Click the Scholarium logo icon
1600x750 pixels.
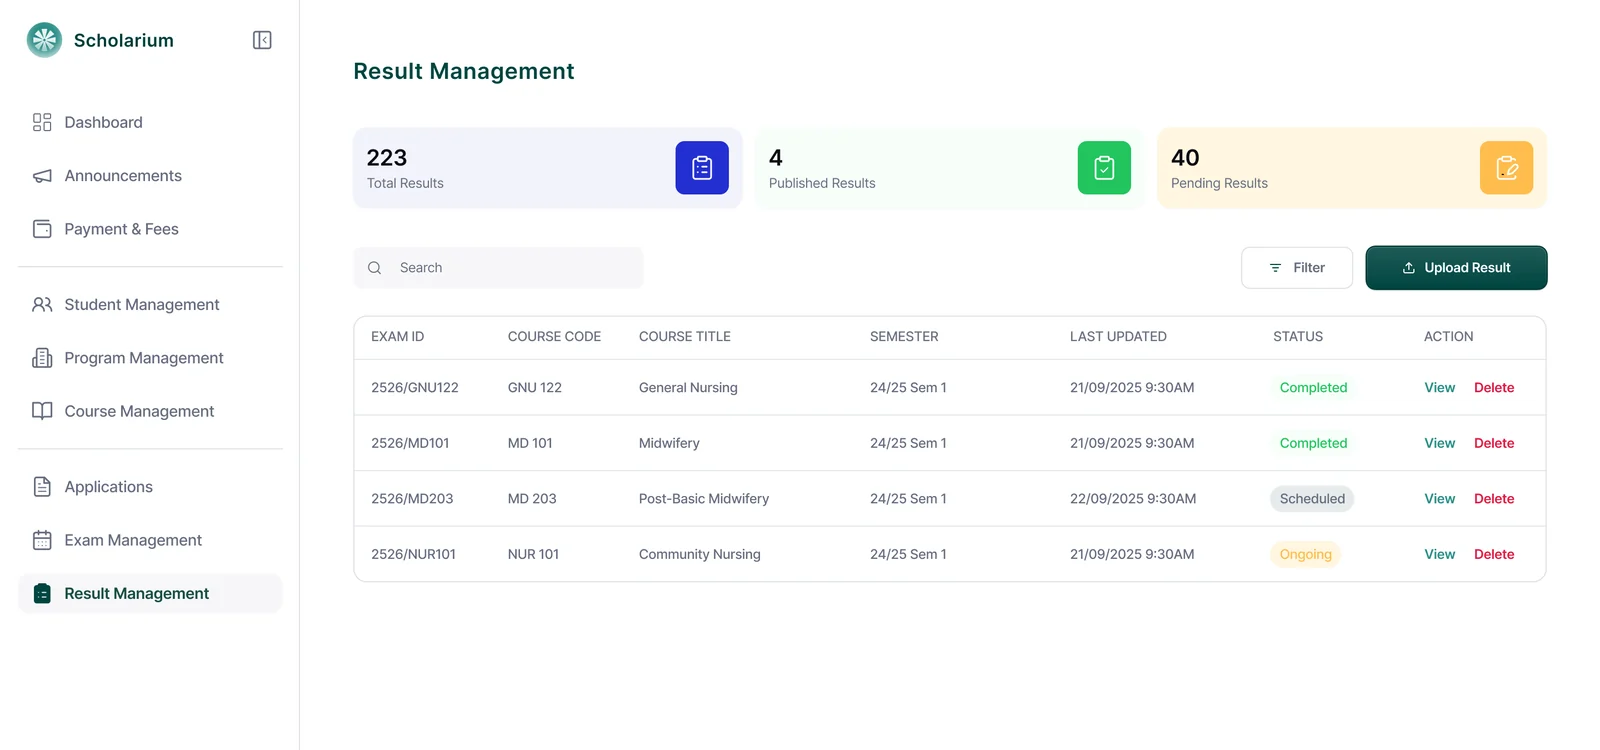click(x=44, y=40)
